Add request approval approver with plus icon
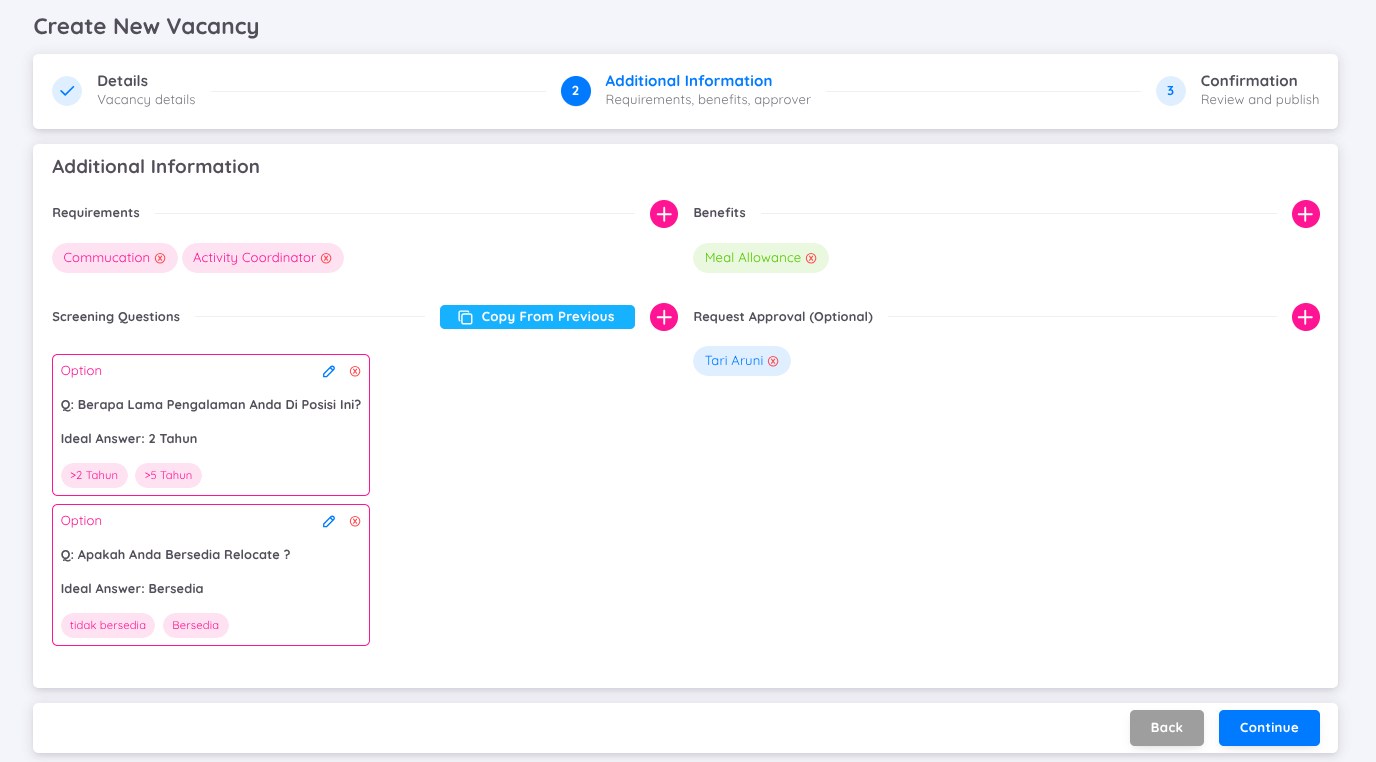 [x=1305, y=317]
